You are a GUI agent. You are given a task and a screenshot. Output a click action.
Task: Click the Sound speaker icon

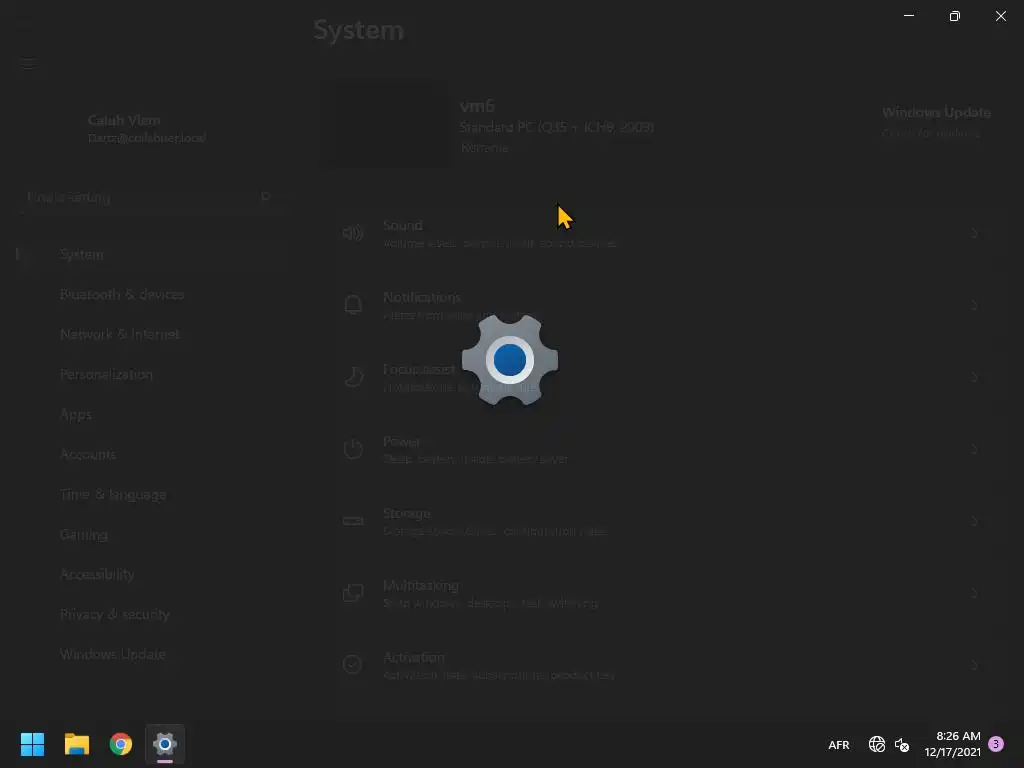pyautogui.click(x=353, y=233)
